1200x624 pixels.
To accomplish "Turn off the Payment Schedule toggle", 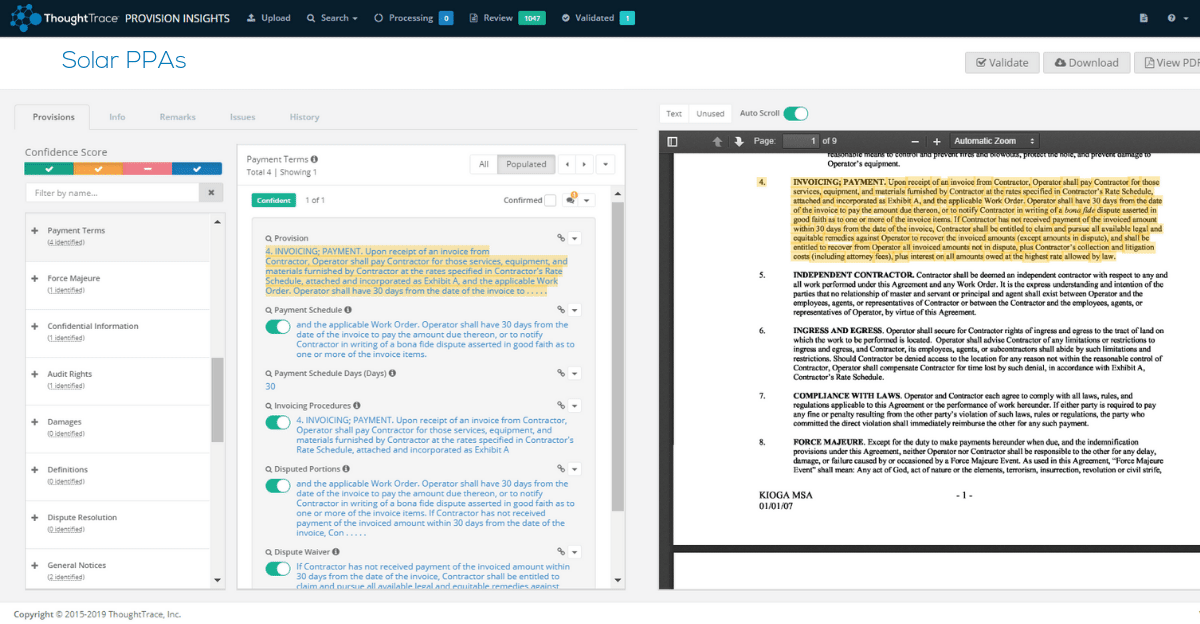I will click(277, 327).
